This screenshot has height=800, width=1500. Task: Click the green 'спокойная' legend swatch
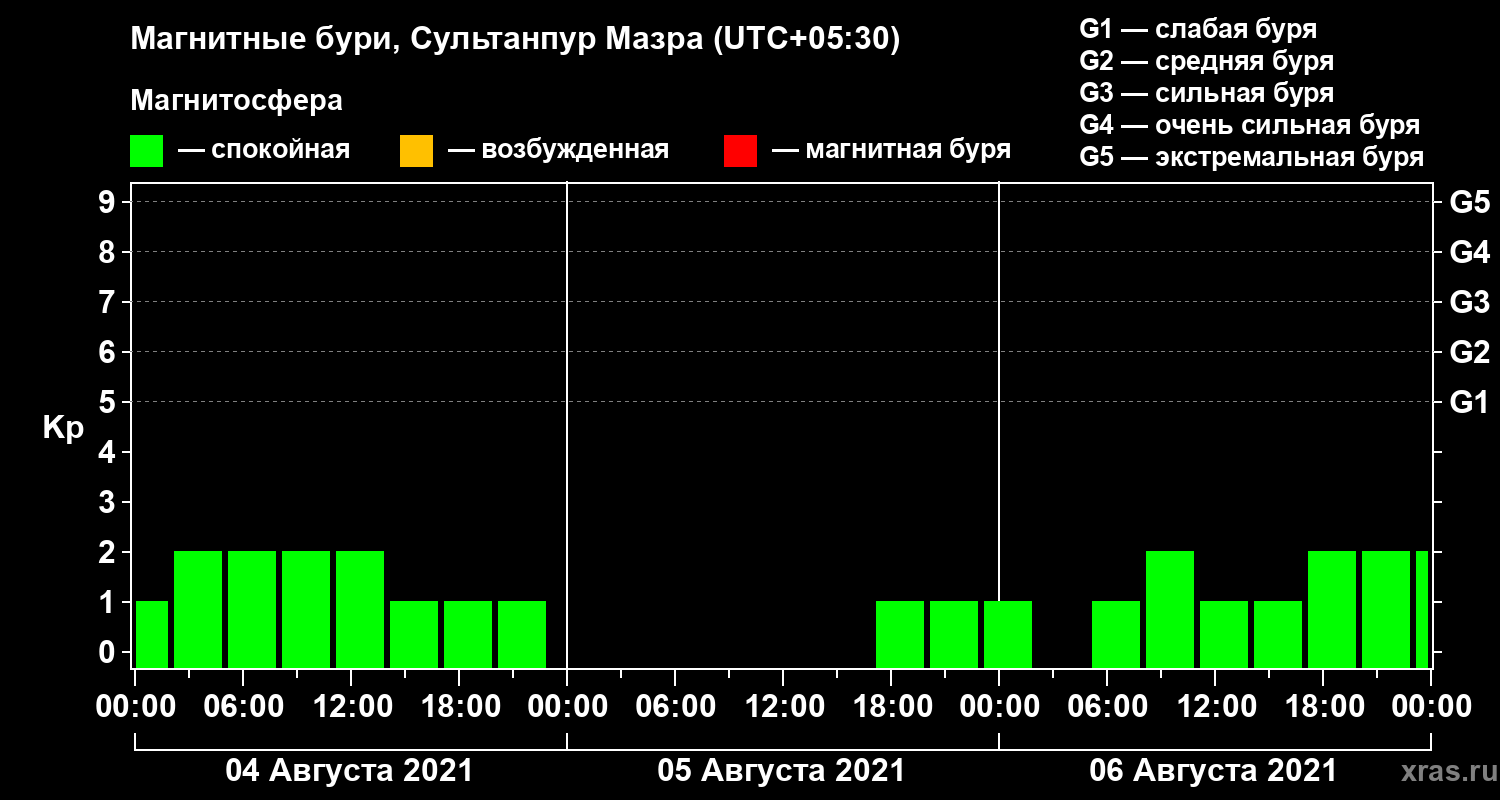[146, 151]
